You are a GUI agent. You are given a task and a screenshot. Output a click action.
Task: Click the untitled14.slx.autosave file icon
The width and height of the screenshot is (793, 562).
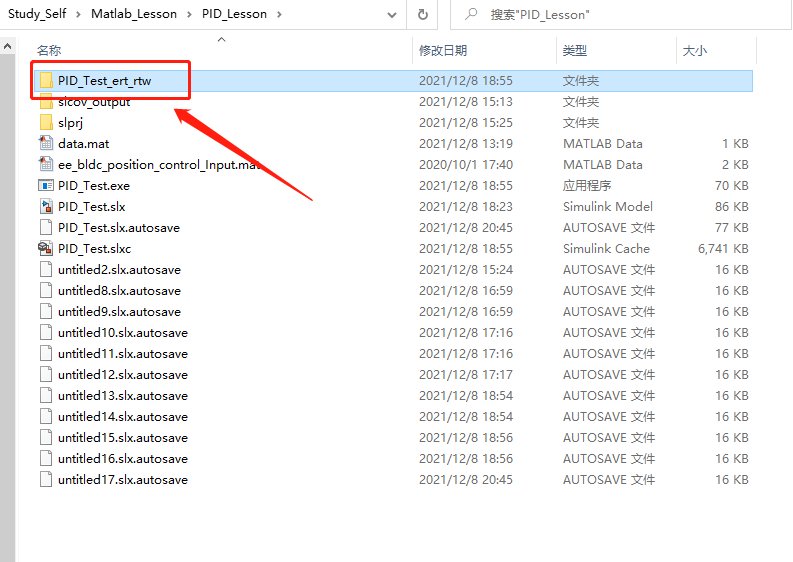pos(46,416)
